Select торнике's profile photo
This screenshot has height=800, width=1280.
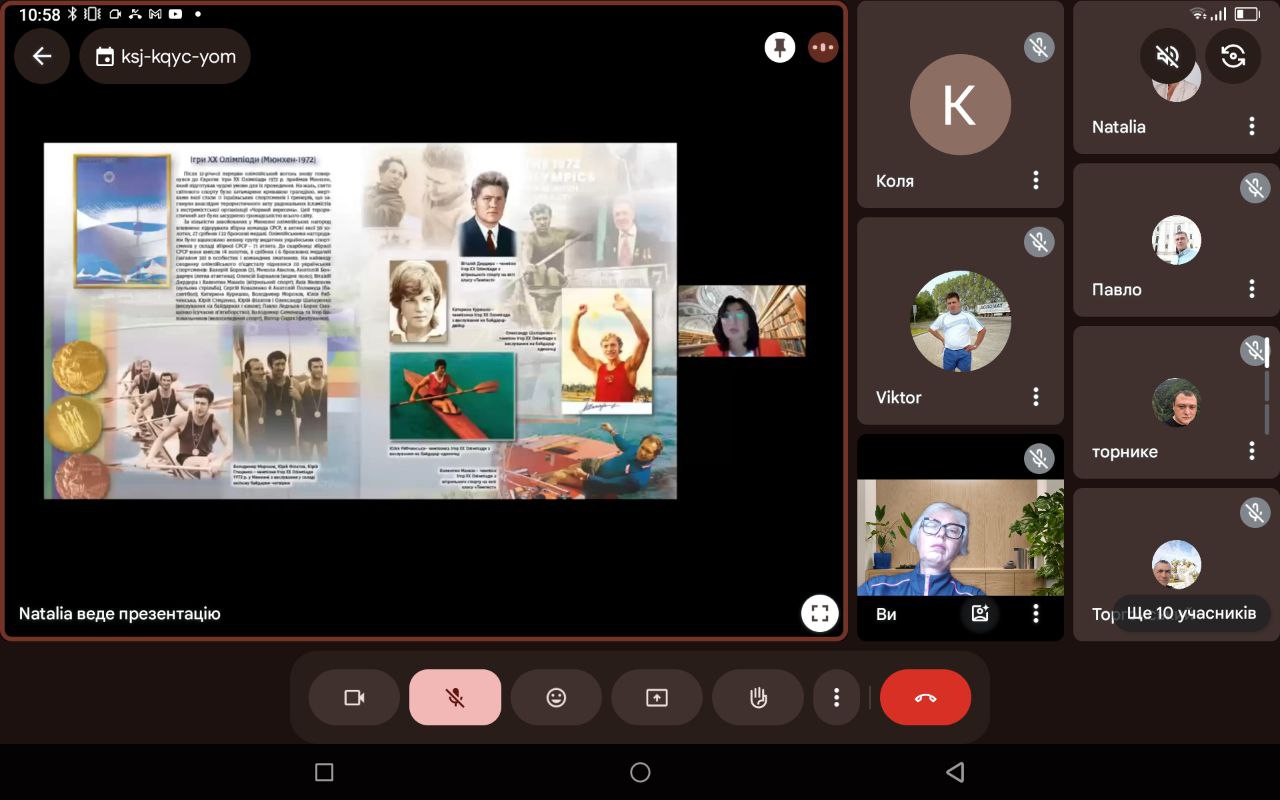[x=1176, y=402]
